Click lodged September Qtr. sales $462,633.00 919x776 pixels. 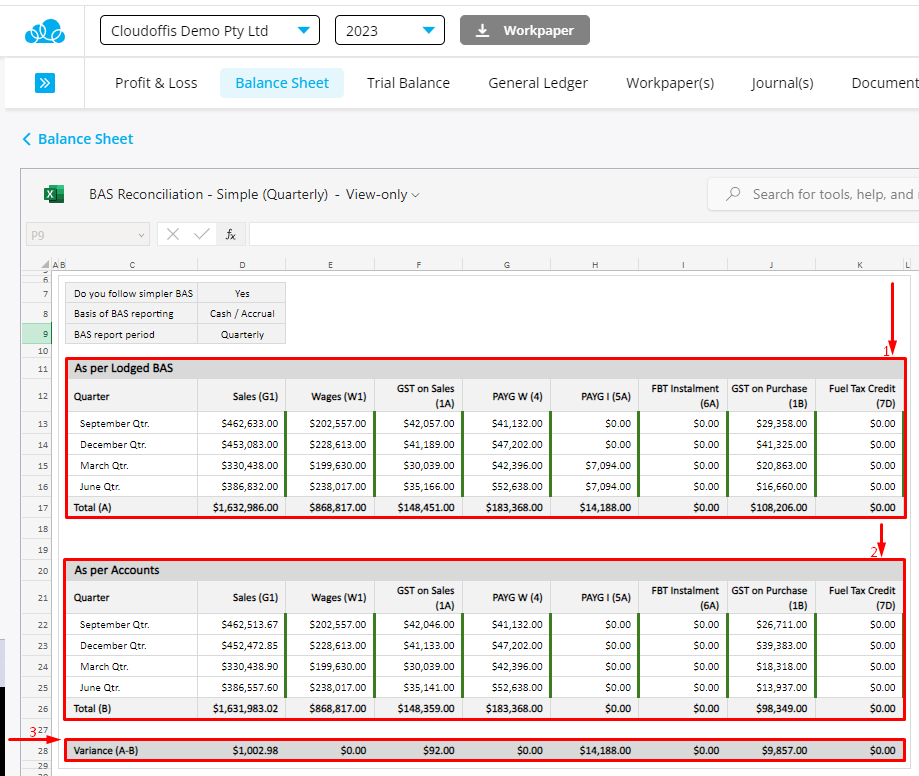pos(242,423)
